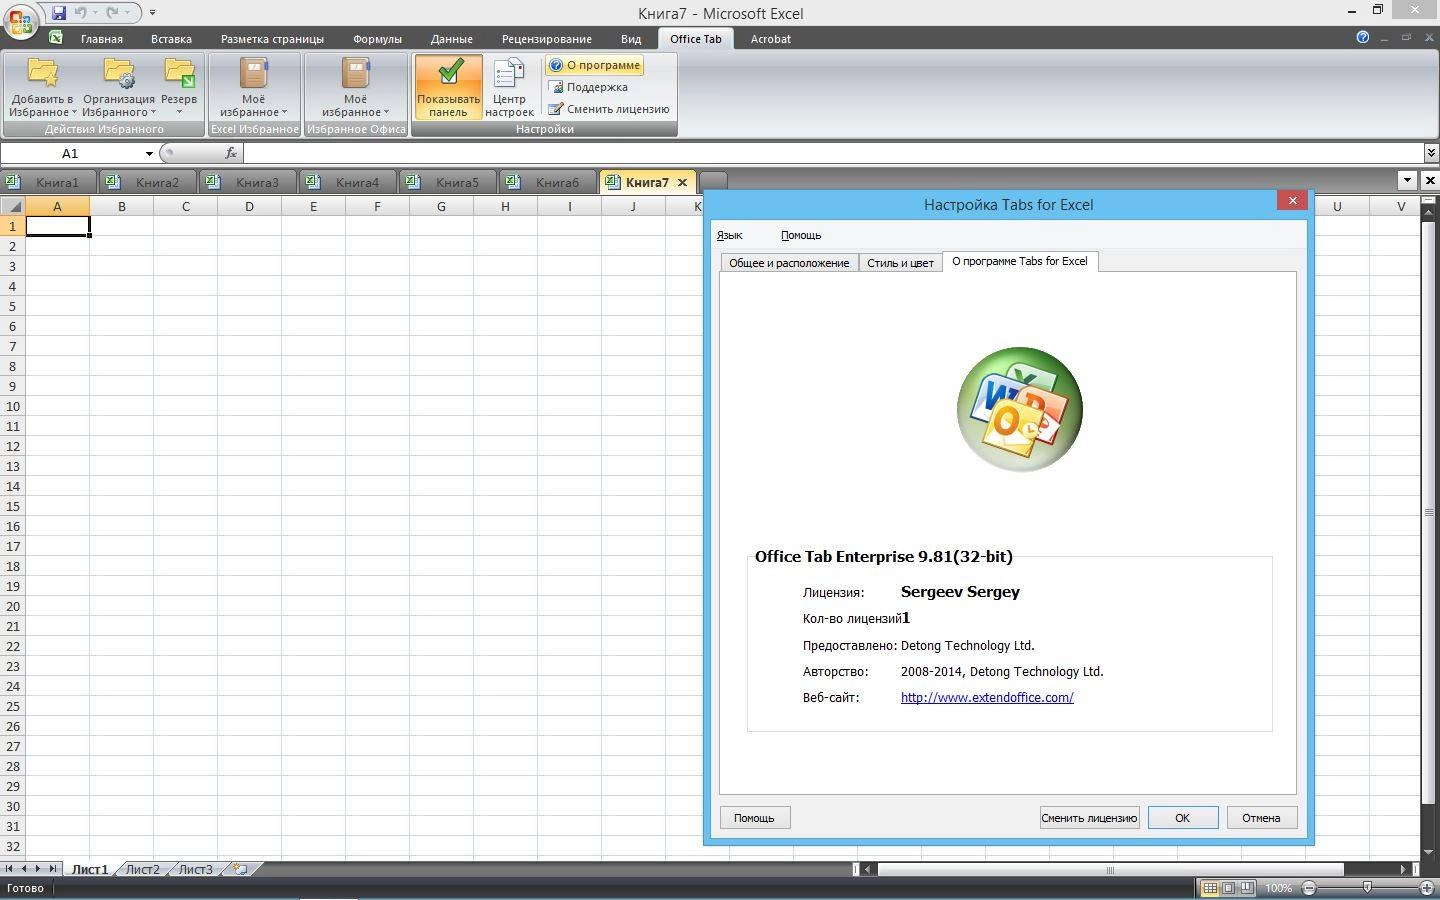Image resolution: width=1440 pixels, height=900 pixels.
Task: Click the Insert Function fx icon
Action: pos(231,153)
